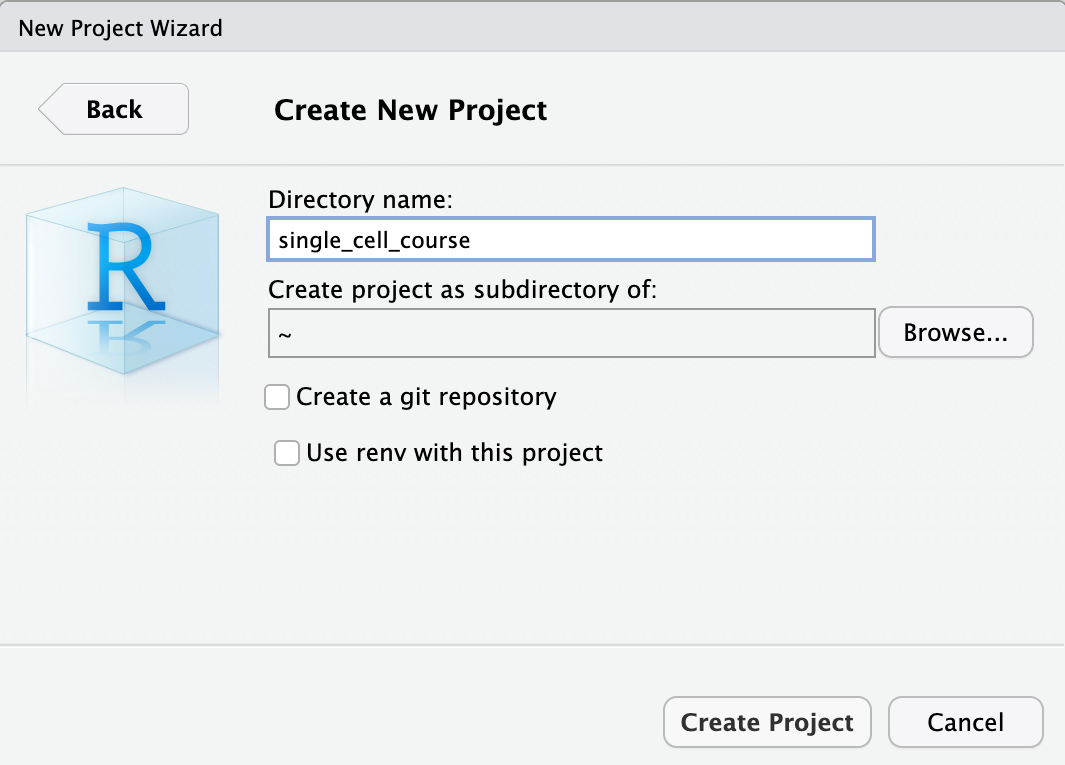Click the parent subdirectory path field
This screenshot has width=1065, height=765.
571,333
